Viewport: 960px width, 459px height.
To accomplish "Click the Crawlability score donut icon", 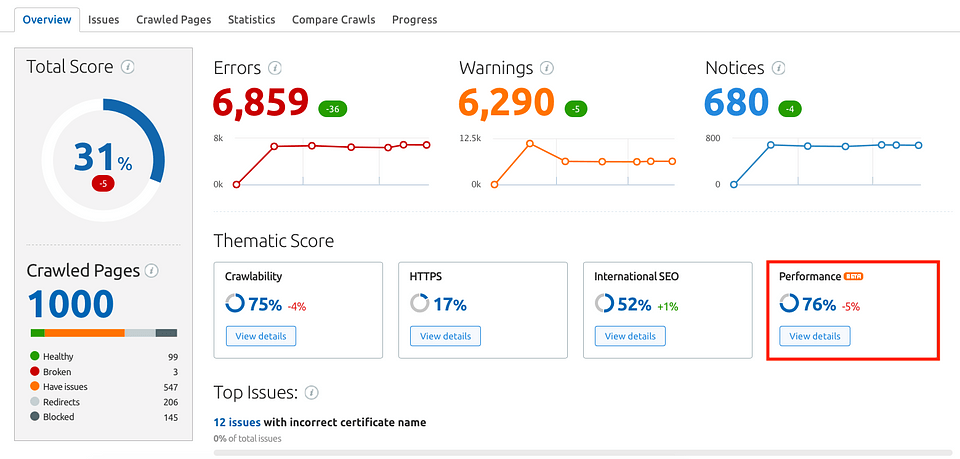I will pyautogui.click(x=234, y=304).
